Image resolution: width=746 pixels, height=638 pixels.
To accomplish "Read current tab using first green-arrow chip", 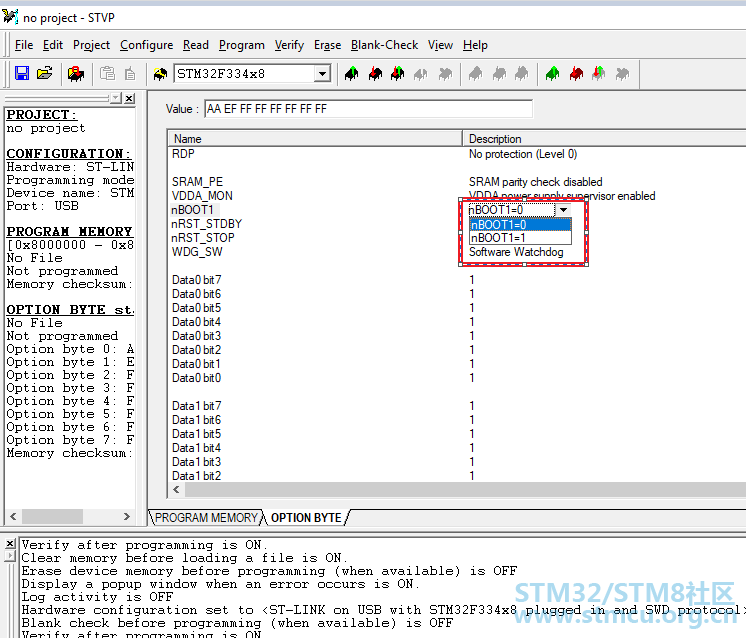I will coord(352,74).
